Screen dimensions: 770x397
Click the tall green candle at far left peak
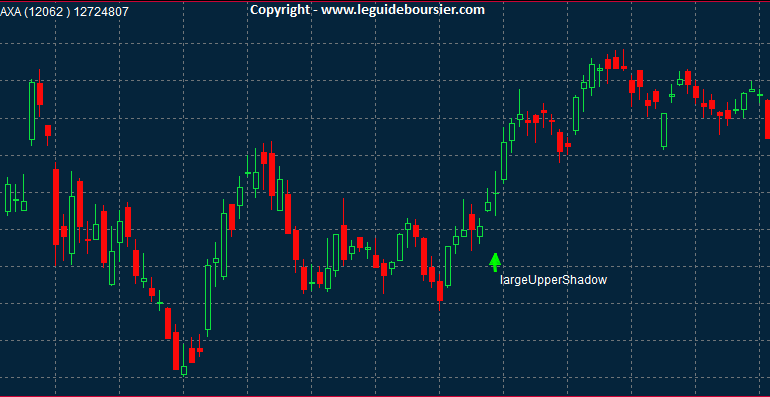pos(32,111)
